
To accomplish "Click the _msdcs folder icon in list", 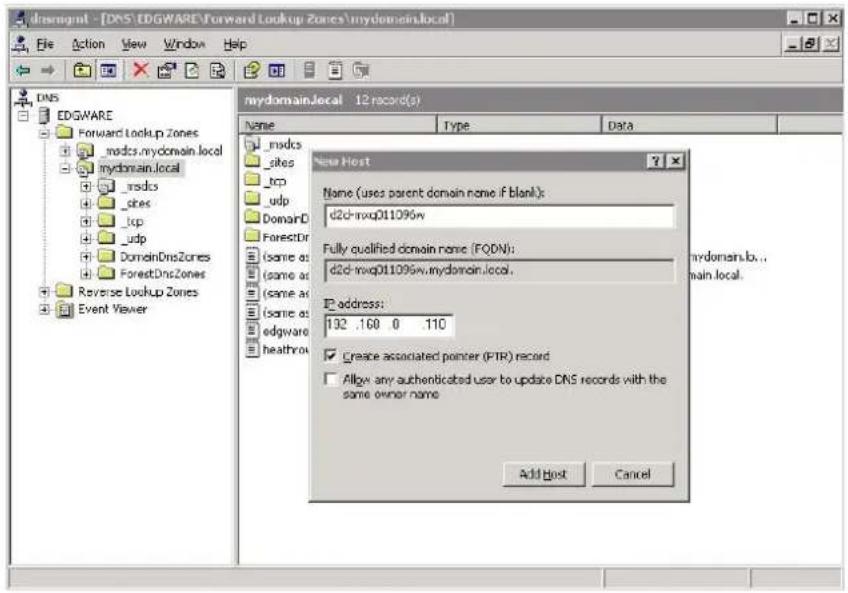I will (252, 144).
